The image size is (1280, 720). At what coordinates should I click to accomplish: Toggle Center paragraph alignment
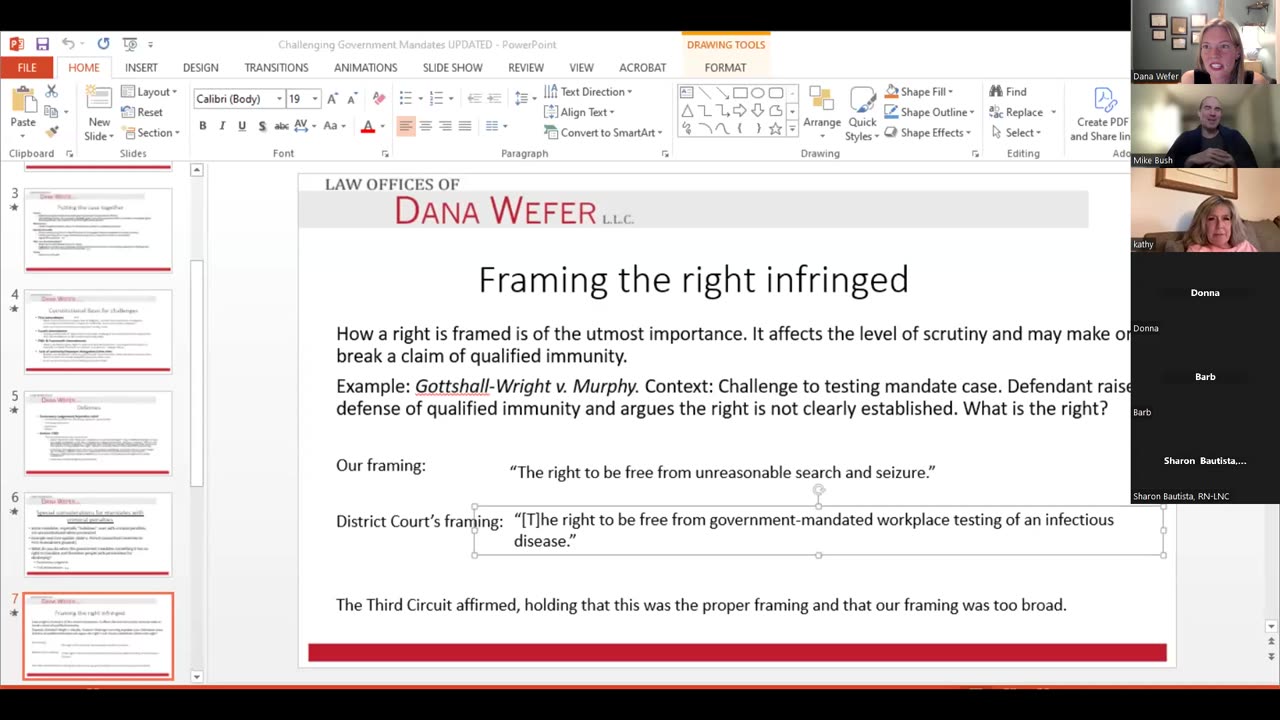[x=425, y=126]
